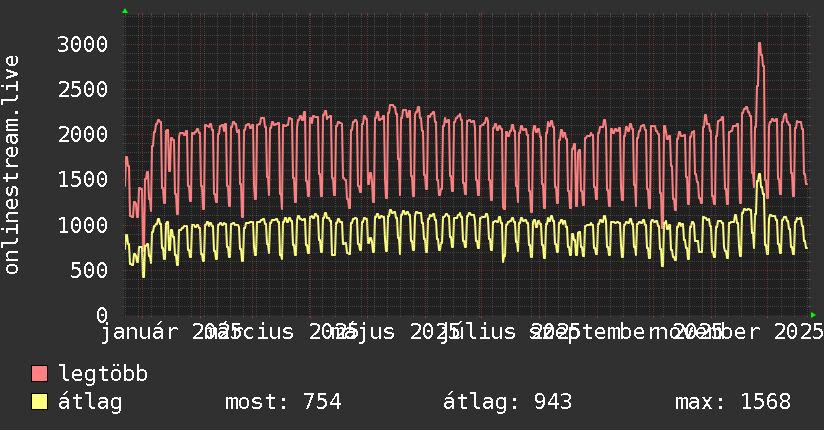Click the 'max: 1568' statistic
This screenshot has width=824, height=430.
[733, 402]
